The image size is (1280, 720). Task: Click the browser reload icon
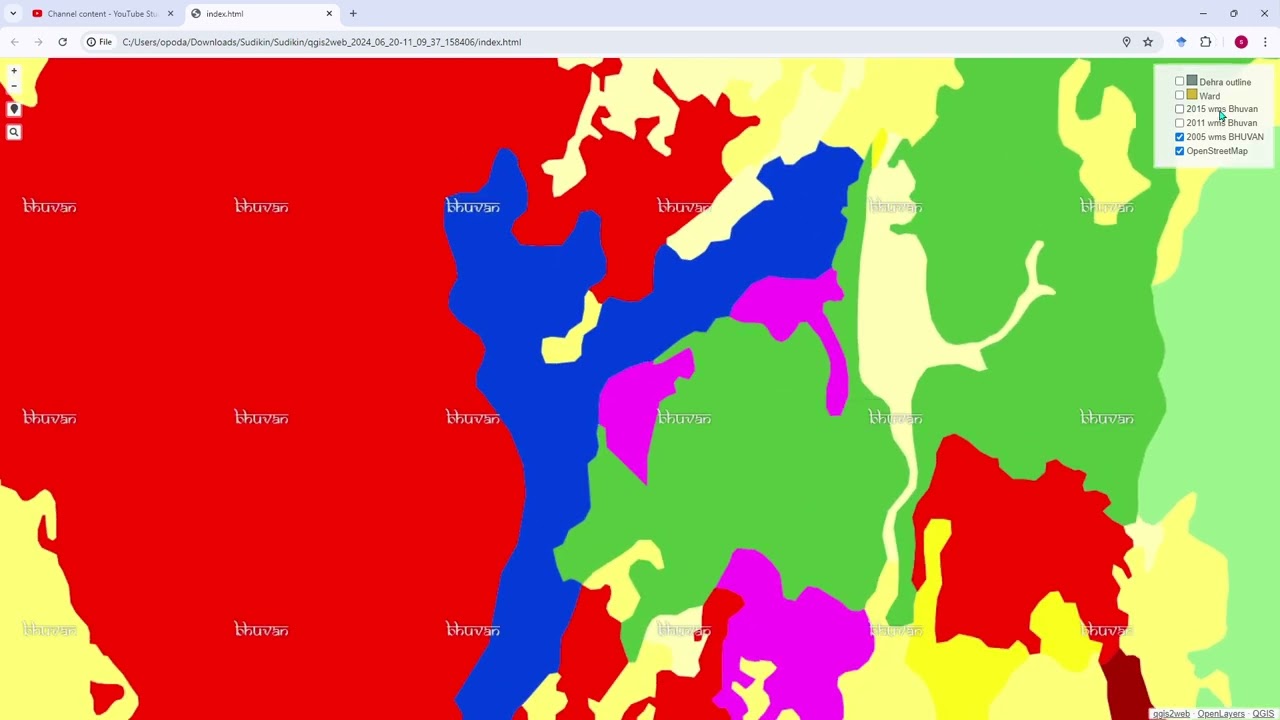(62, 42)
